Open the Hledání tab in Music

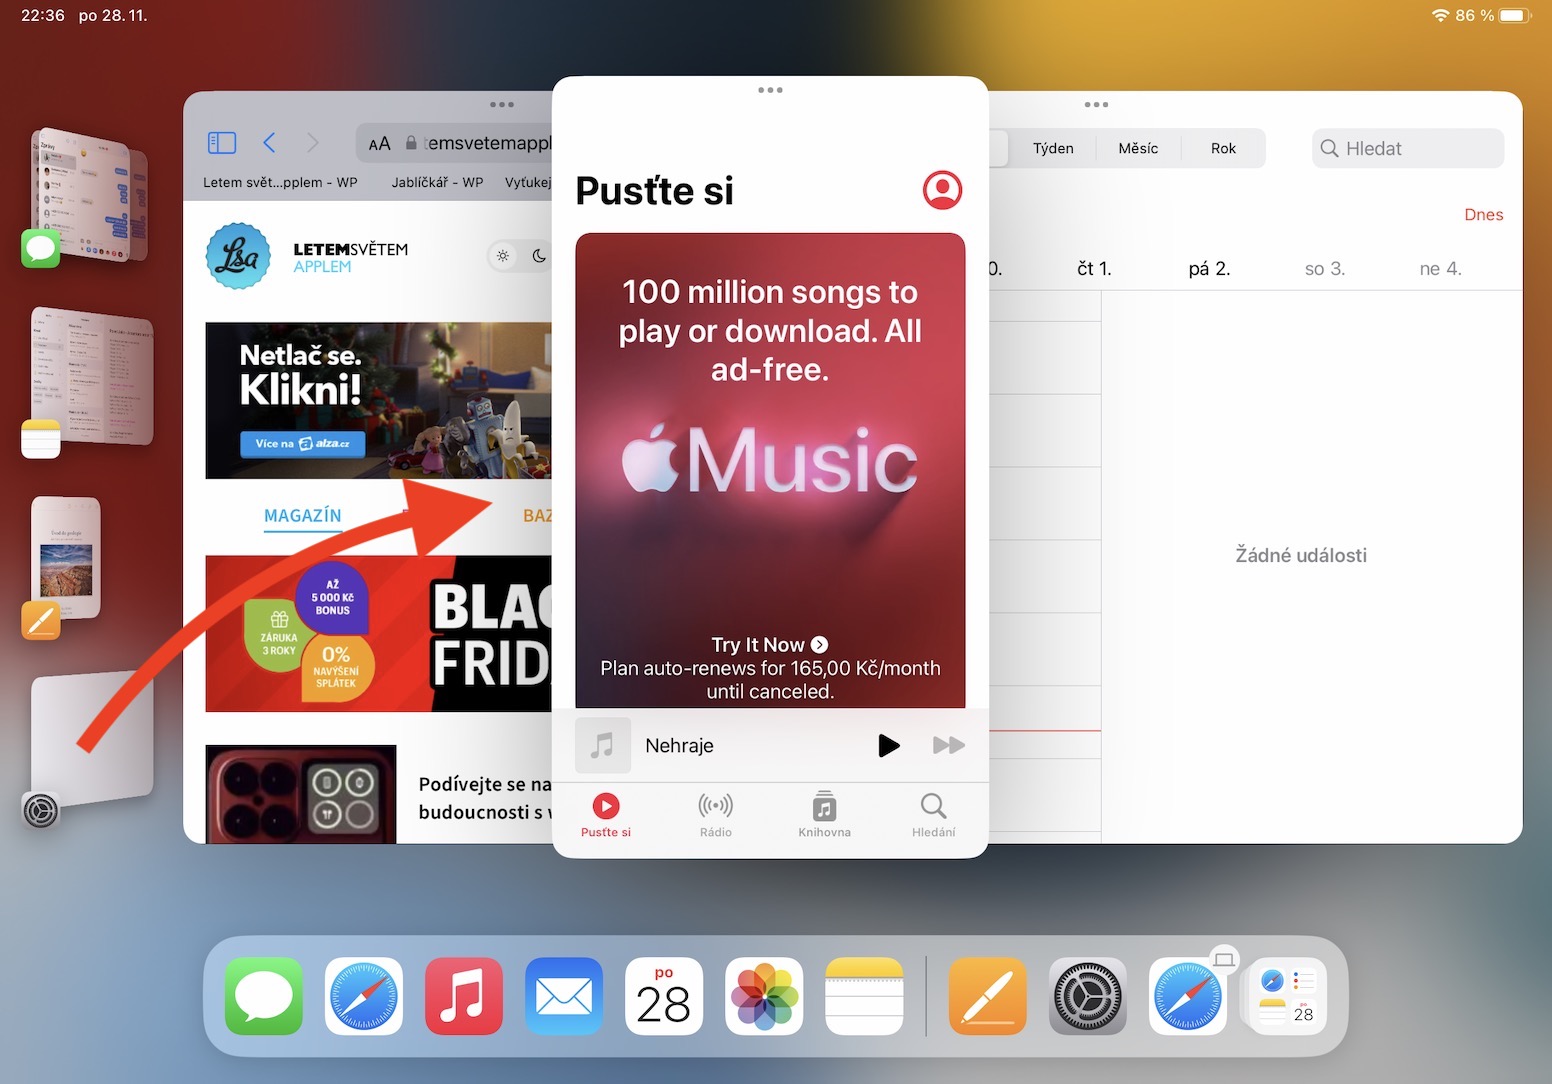pyautogui.click(x=933, y=815)
